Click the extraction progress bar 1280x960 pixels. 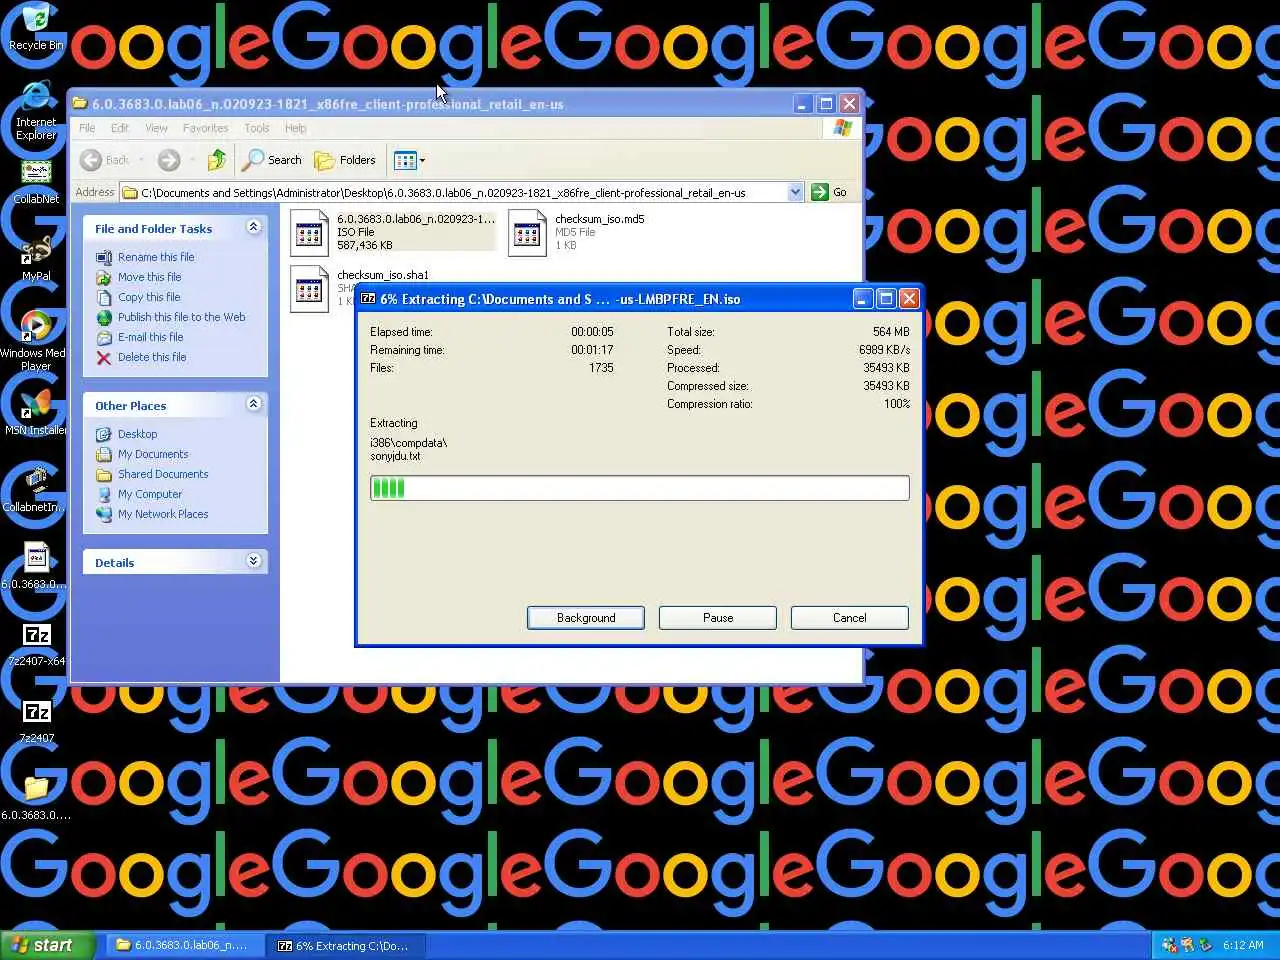[x=640, y=488]
